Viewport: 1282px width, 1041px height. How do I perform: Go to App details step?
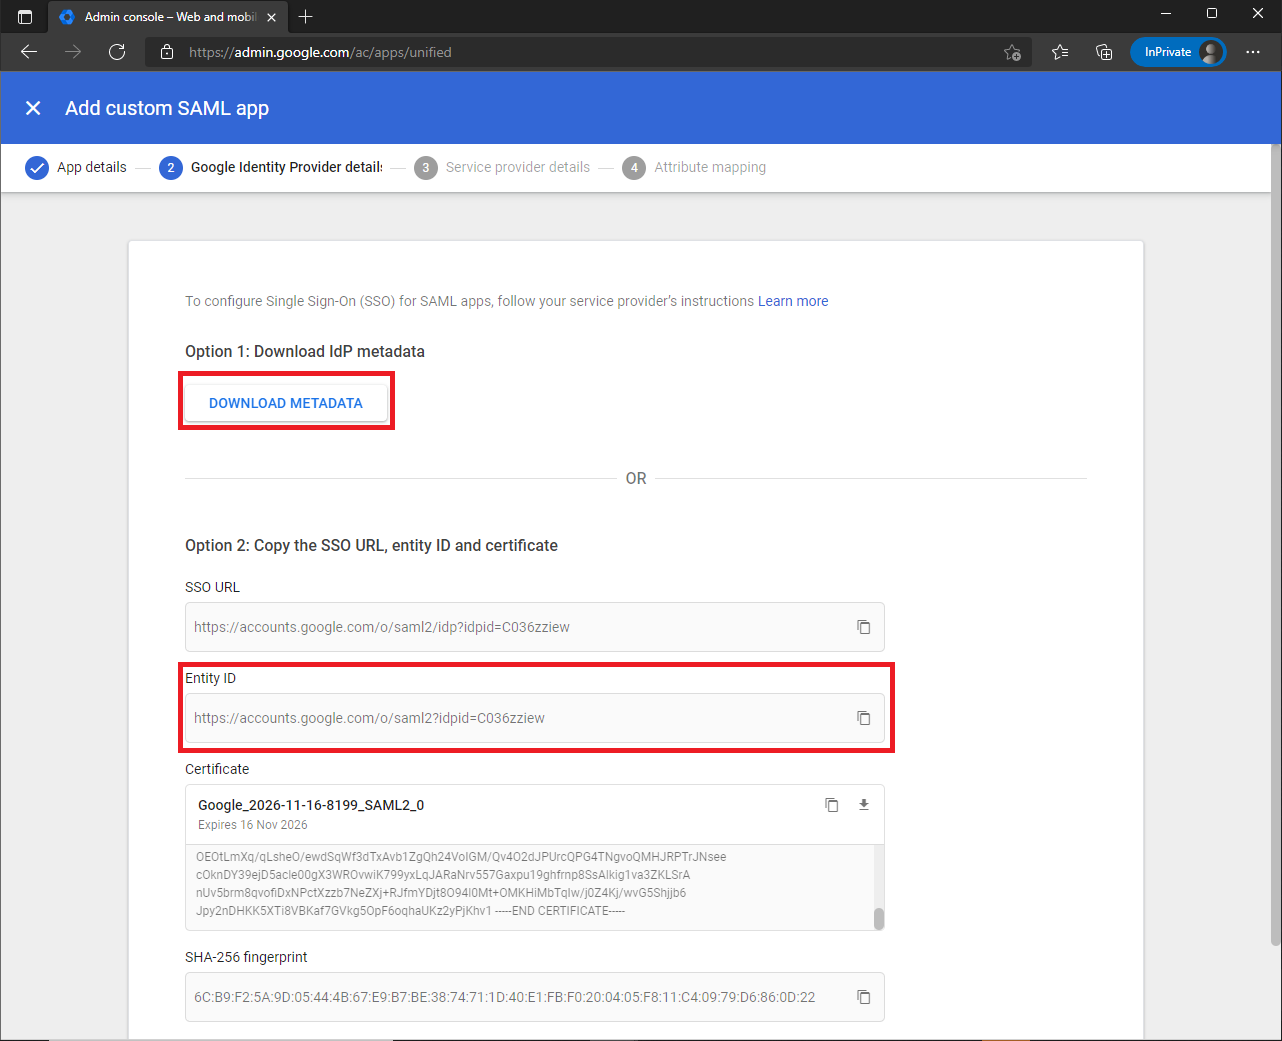(x=76, y=167)
